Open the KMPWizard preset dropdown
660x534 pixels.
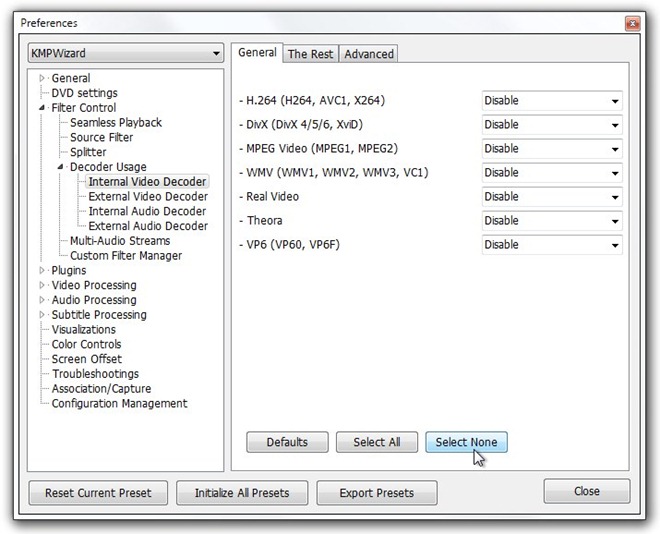[x=126, y=53]
